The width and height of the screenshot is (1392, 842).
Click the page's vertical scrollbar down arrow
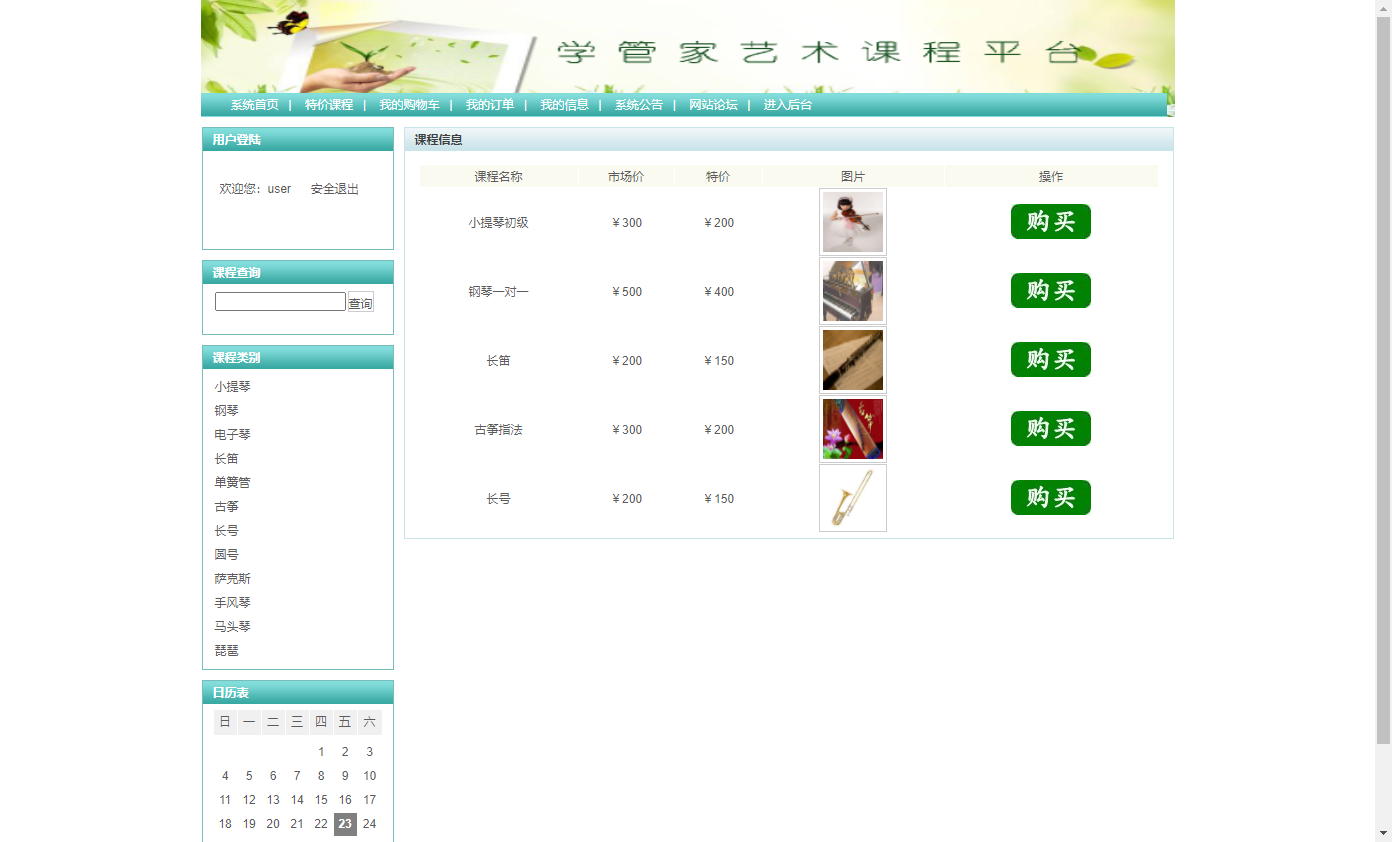(1383, 833)
